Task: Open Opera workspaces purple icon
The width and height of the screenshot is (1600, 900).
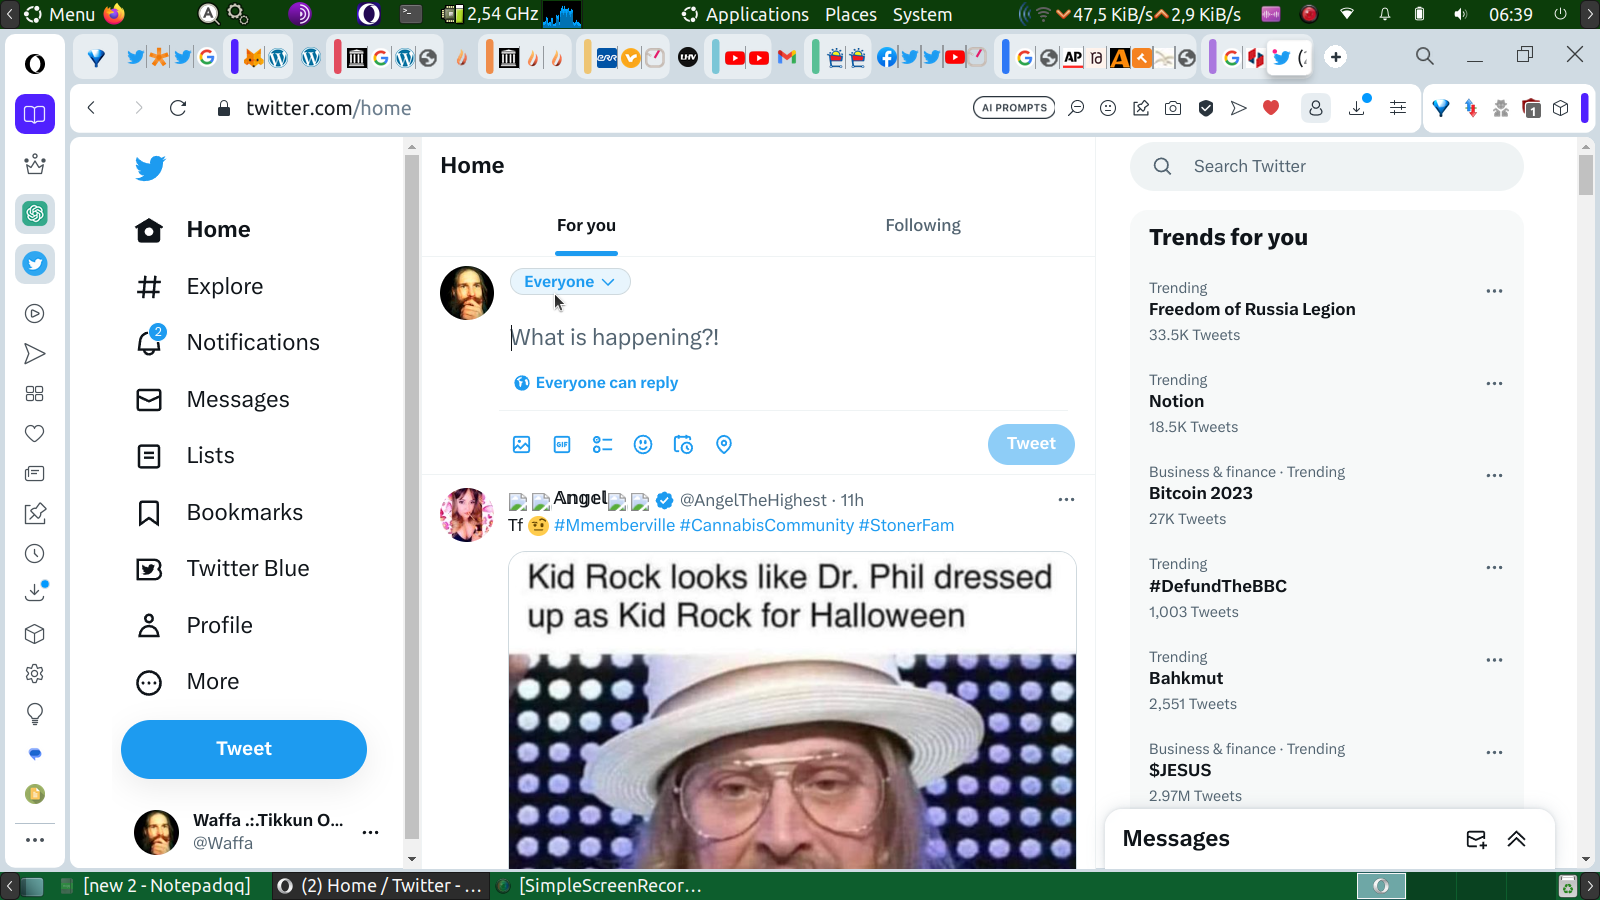Action: (35, 114)
